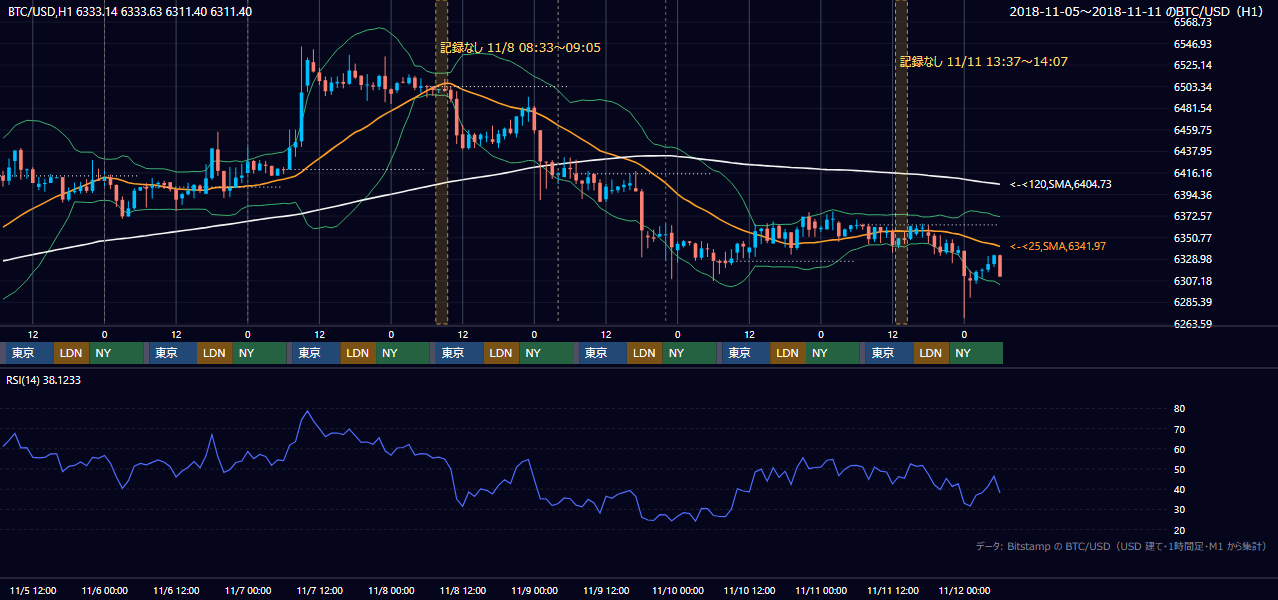The image size is (1278, 600).
Task: Click price axis value 6416.16
Action: click(1193, 173)
